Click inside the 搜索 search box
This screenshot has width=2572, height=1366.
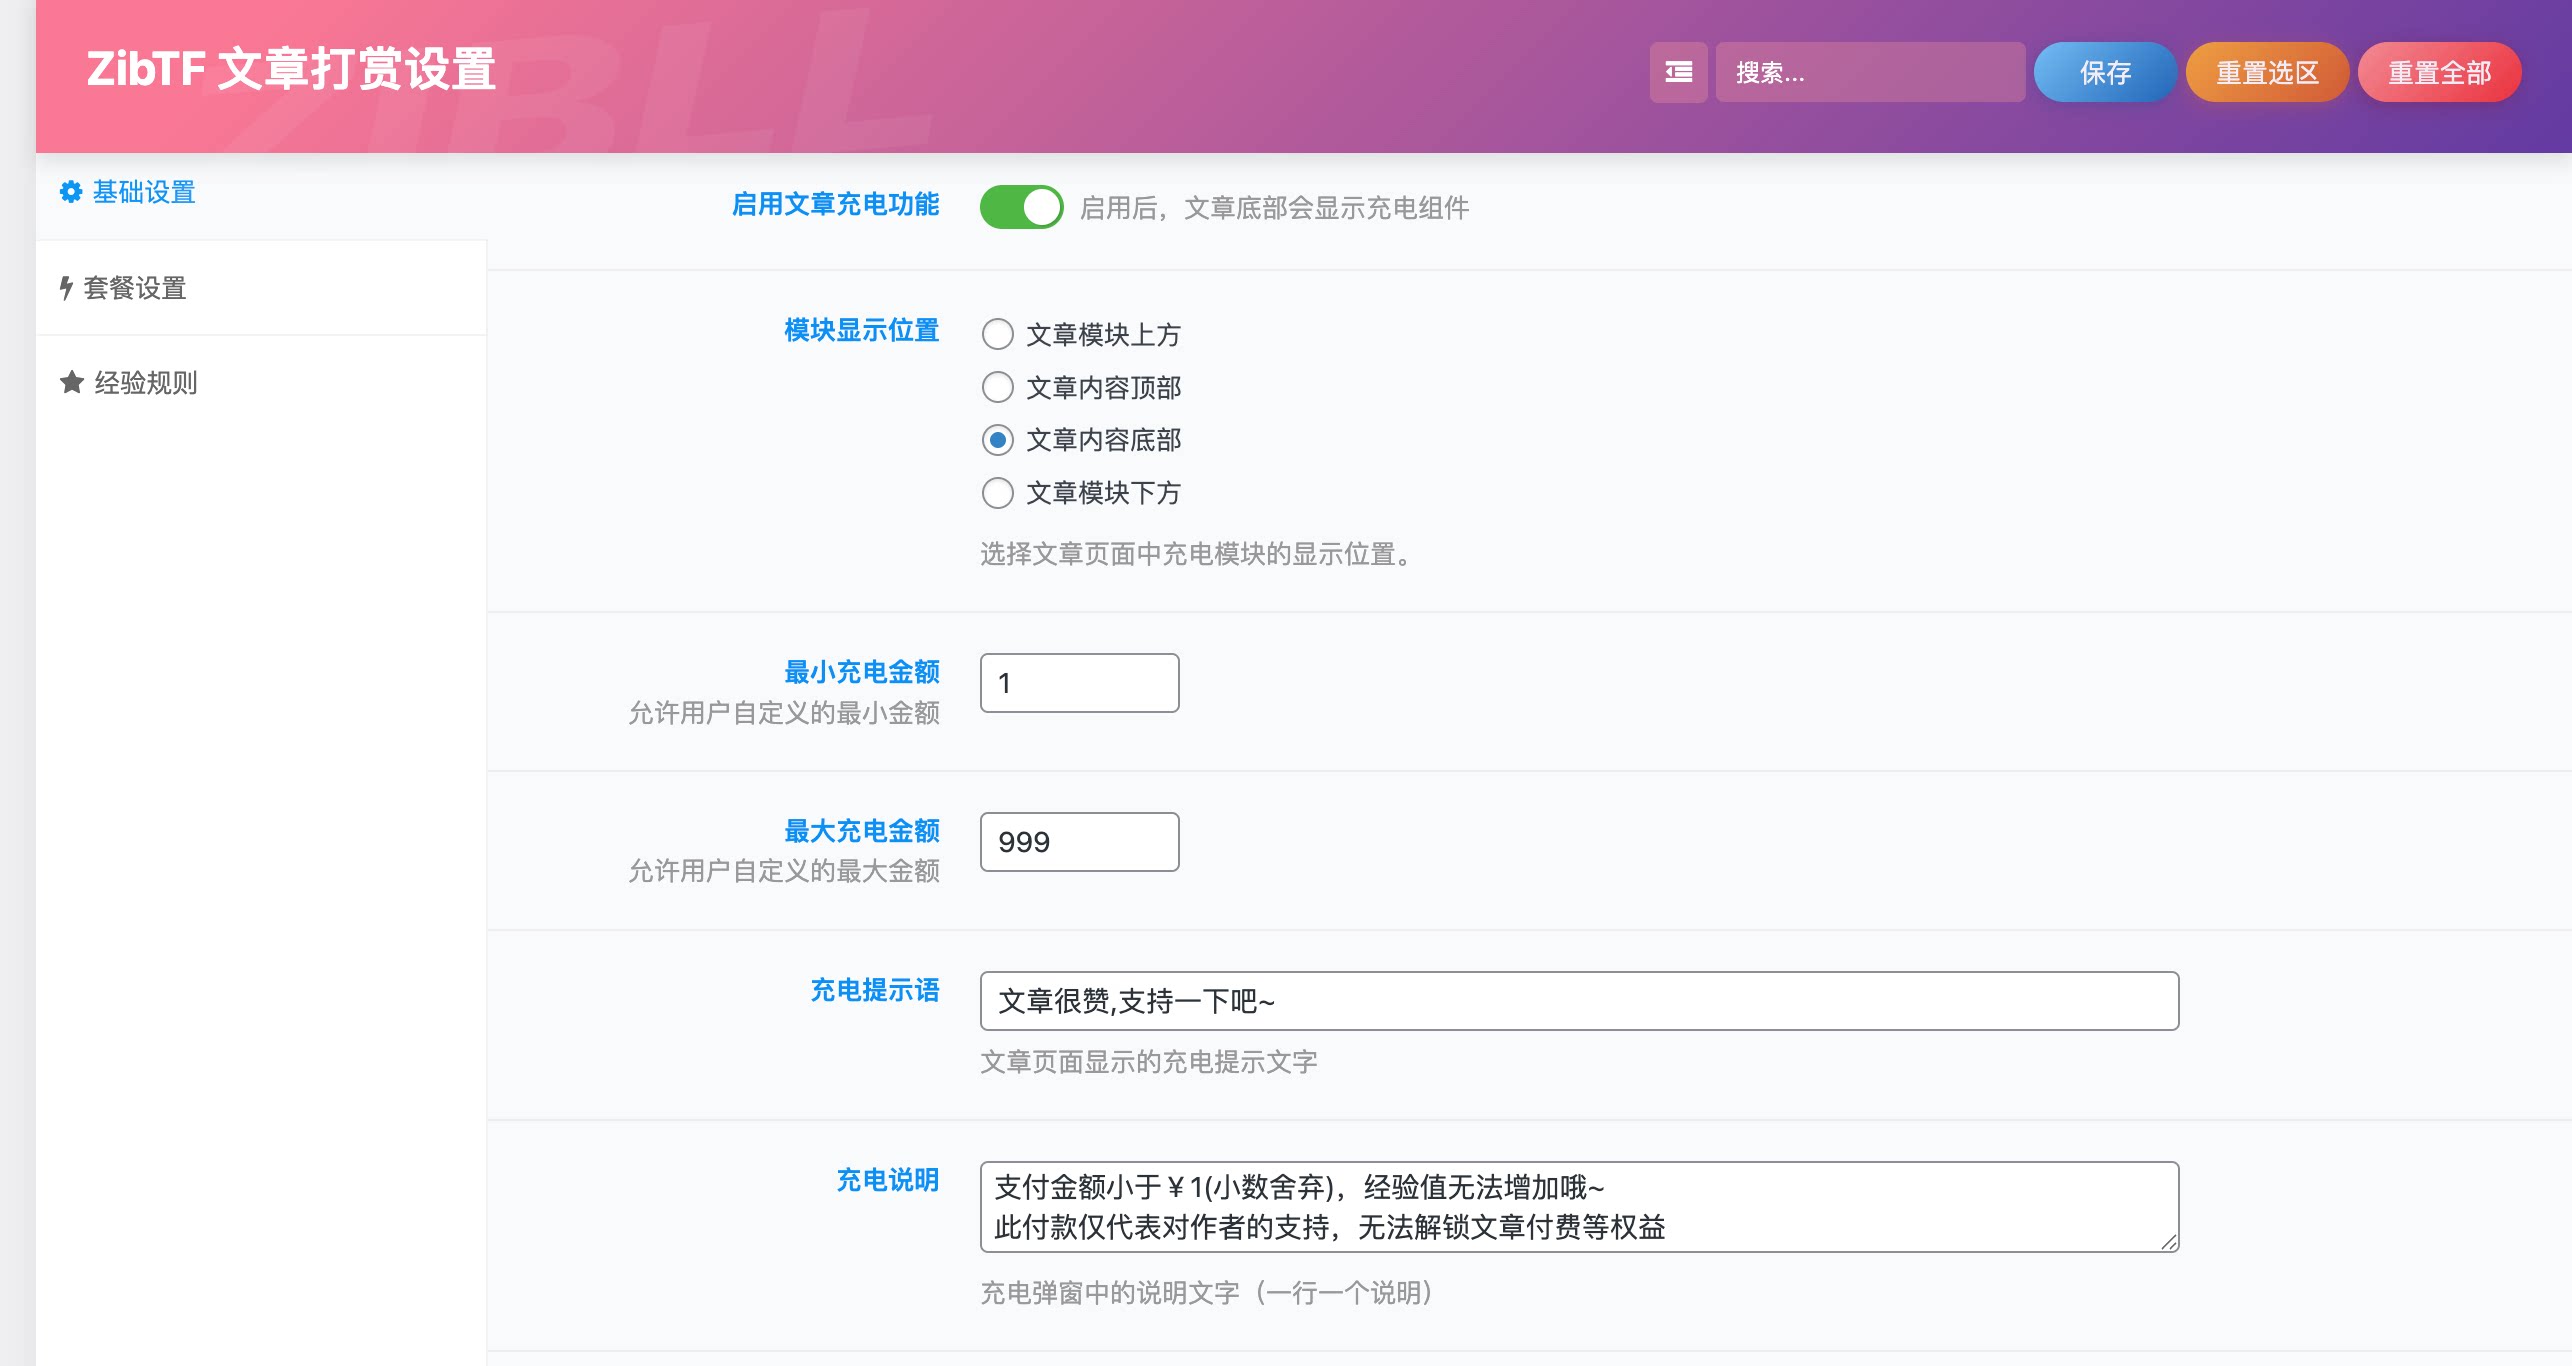(1870, 72)
